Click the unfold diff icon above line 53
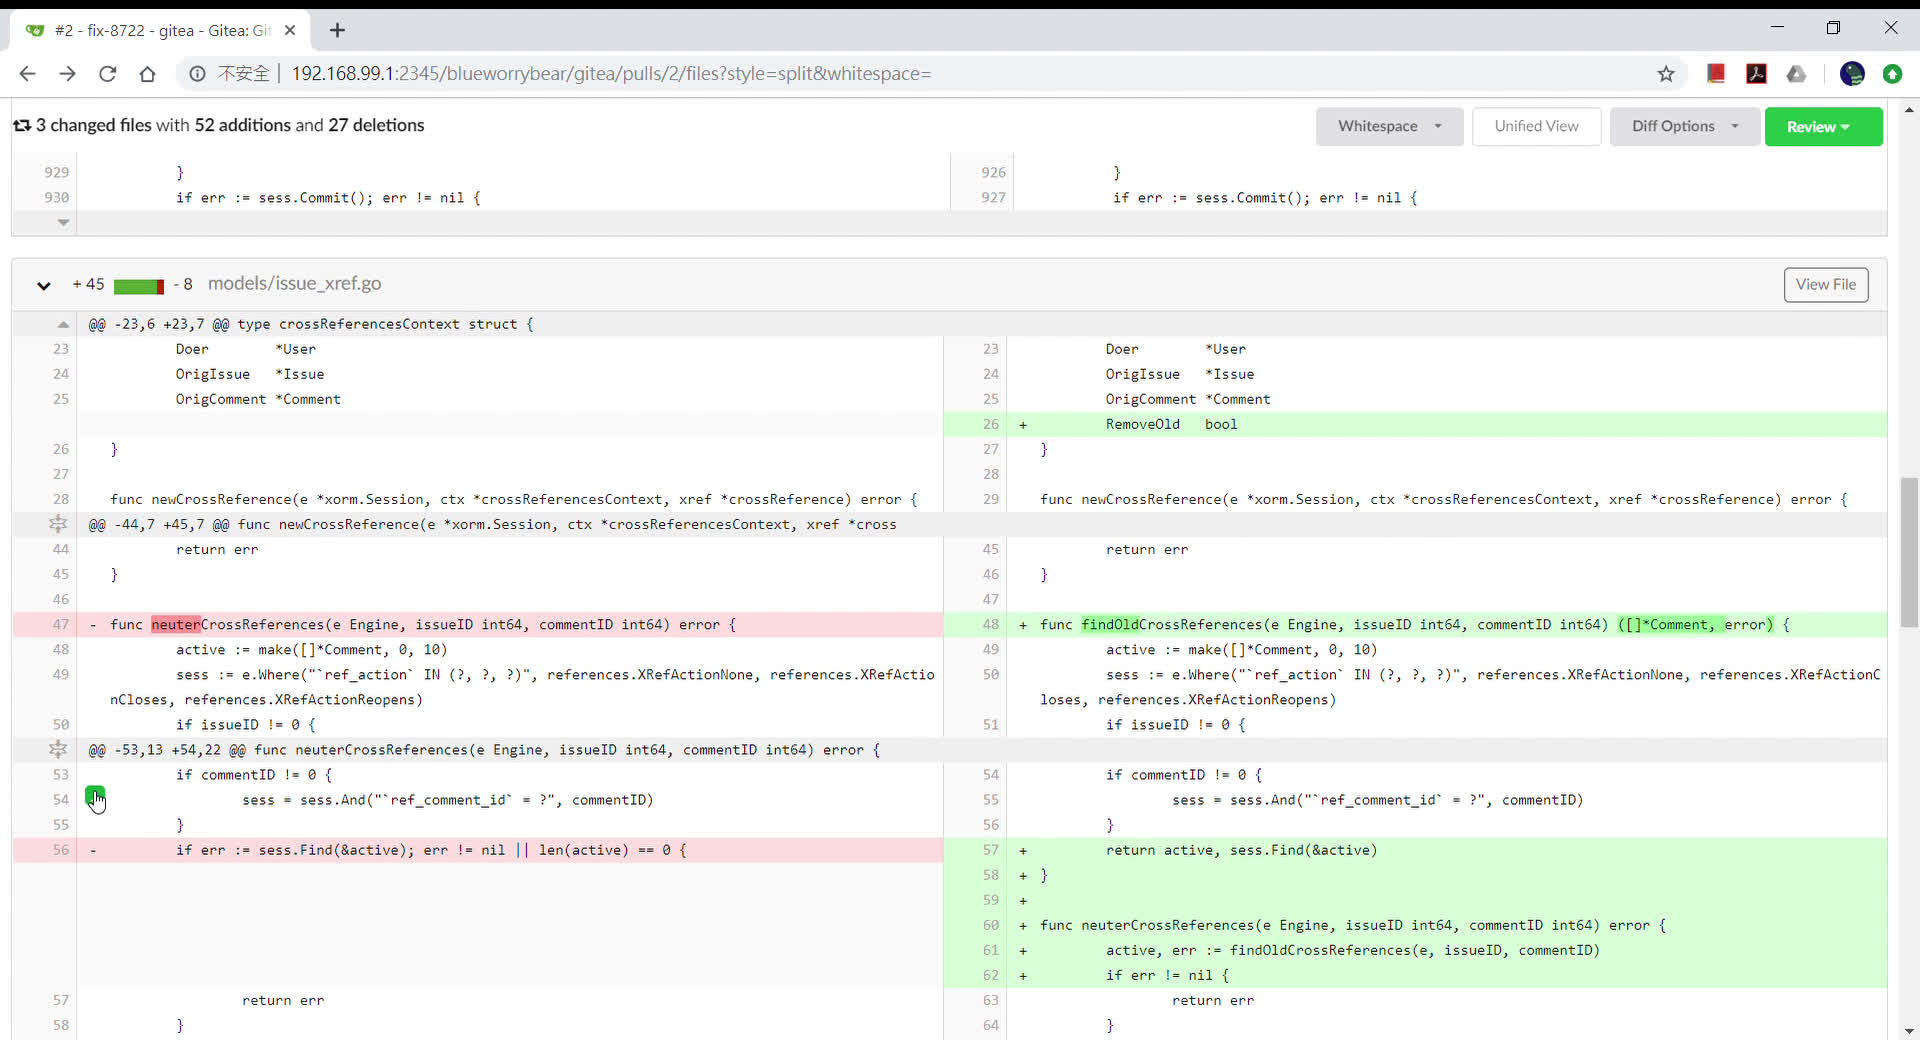 (58, 749)
